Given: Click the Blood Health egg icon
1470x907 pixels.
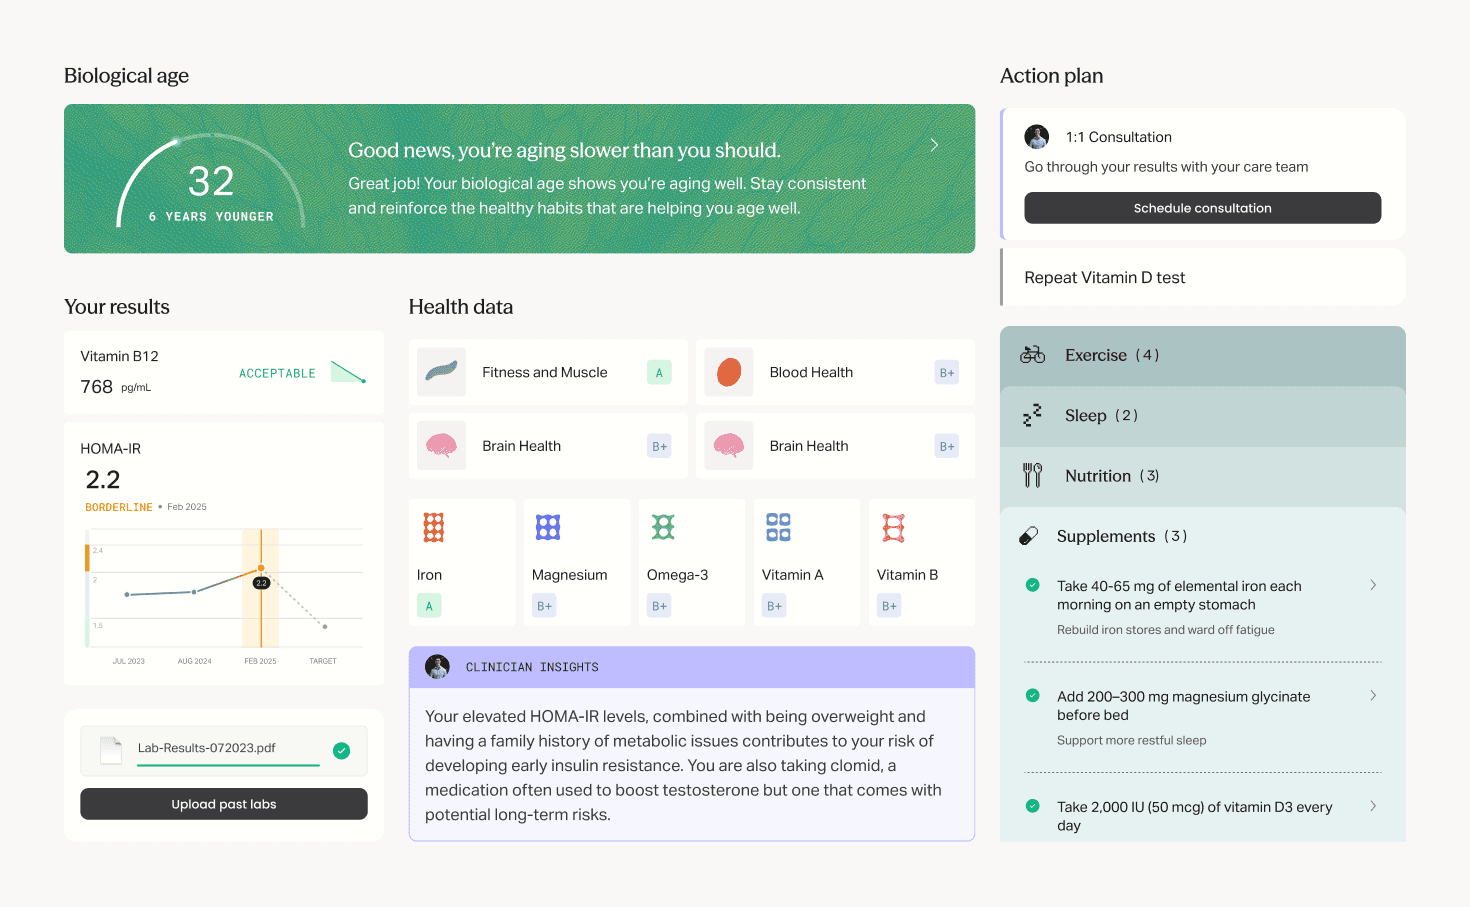Looking at the screenshot, I should point(729,372).
